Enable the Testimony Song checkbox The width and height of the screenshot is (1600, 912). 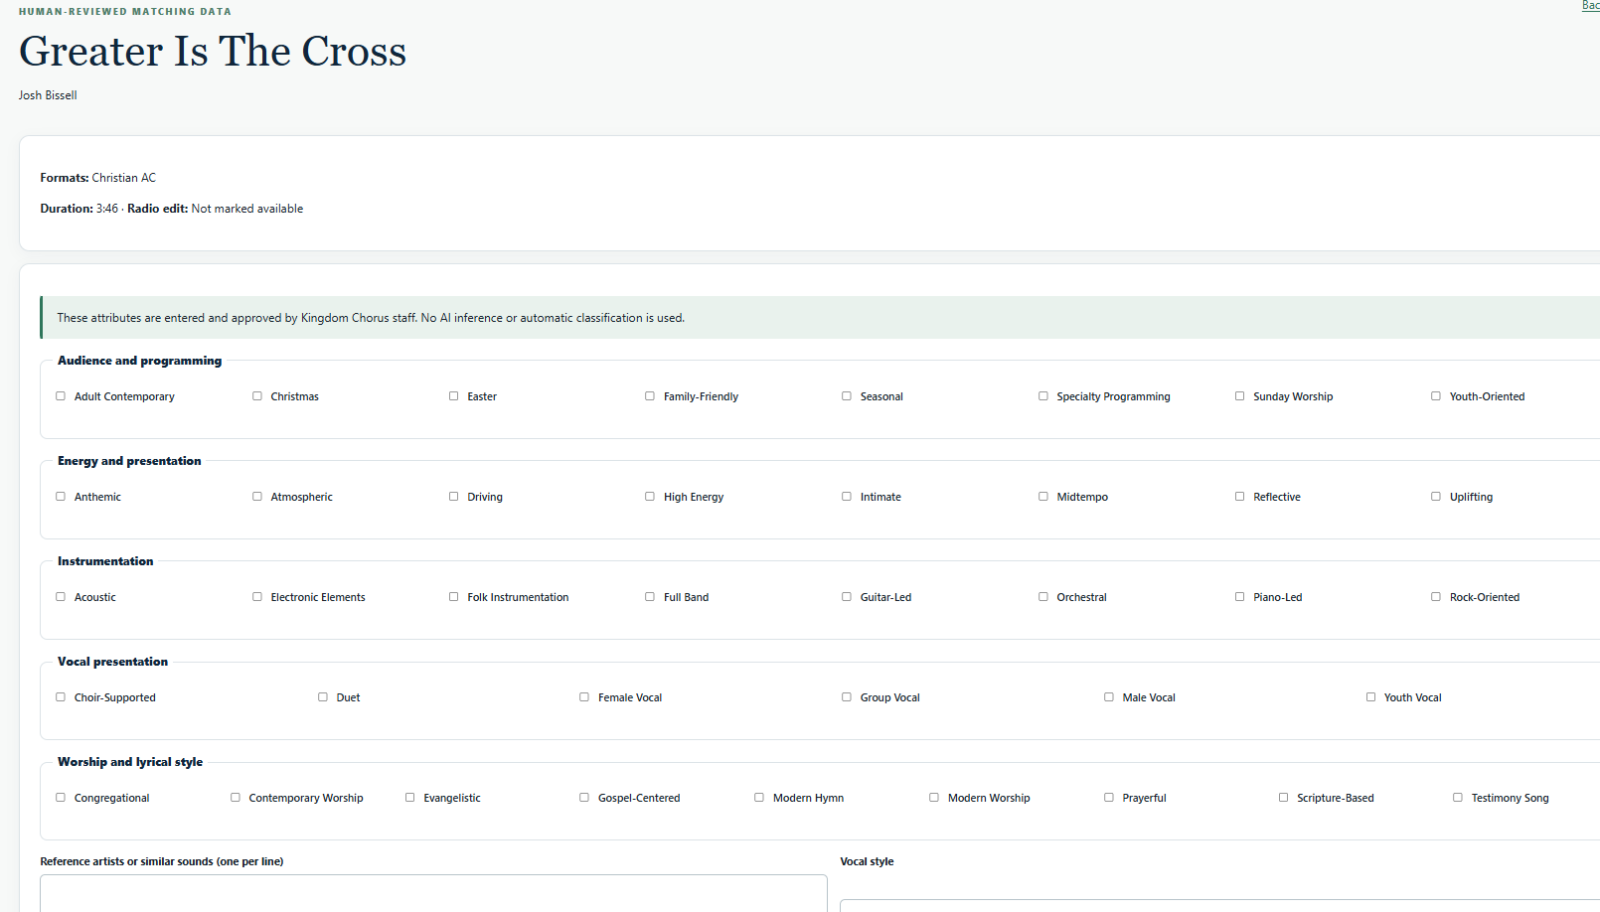coord(1458,798)
